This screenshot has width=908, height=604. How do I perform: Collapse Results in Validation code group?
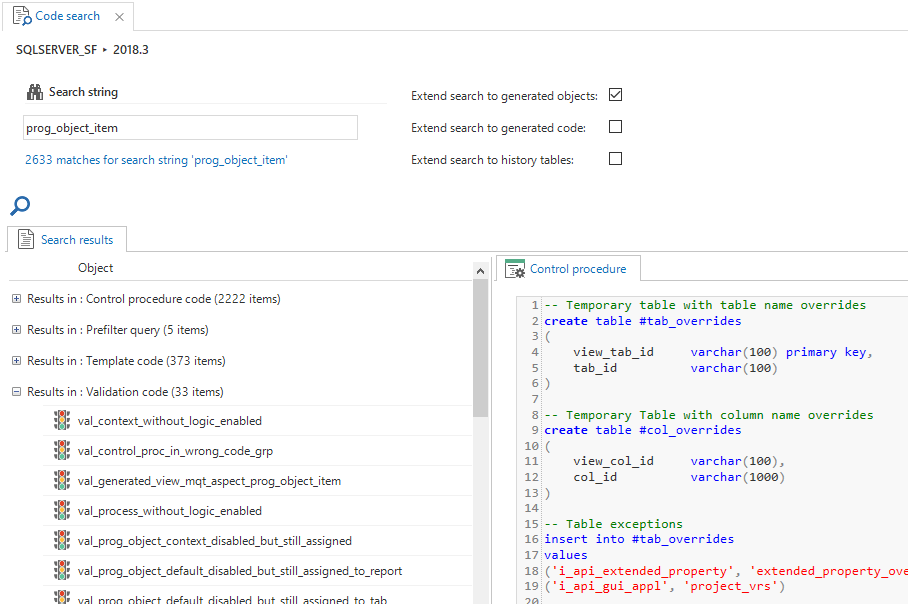16,392
